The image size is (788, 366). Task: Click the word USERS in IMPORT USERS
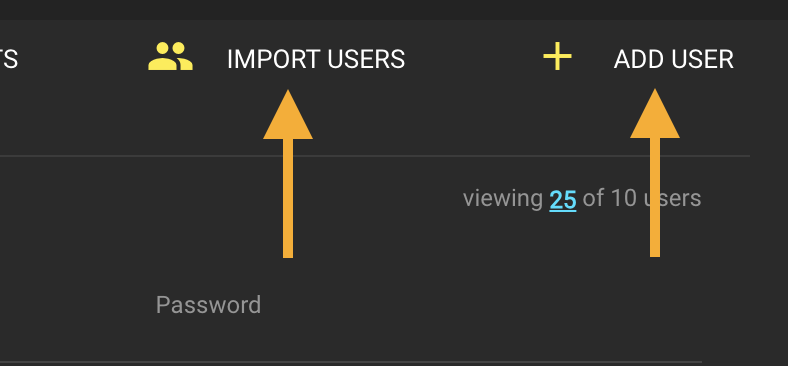point(366,59)
